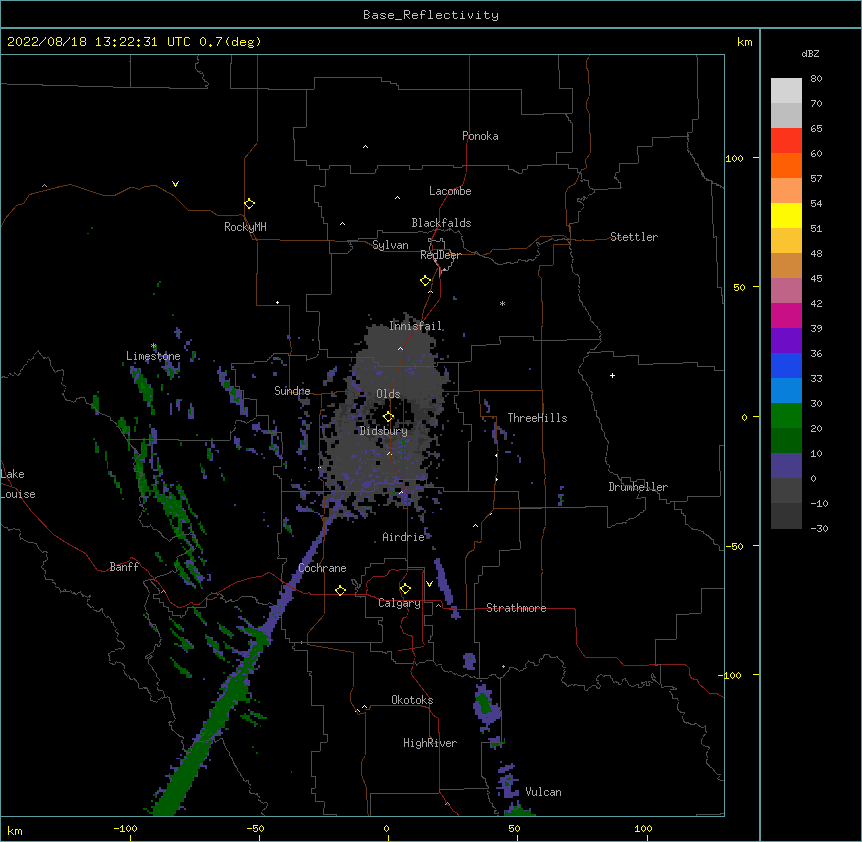Click the RockyMH city label
The height and width of the screenshot is (842, 862).
[x=245, y=227]
